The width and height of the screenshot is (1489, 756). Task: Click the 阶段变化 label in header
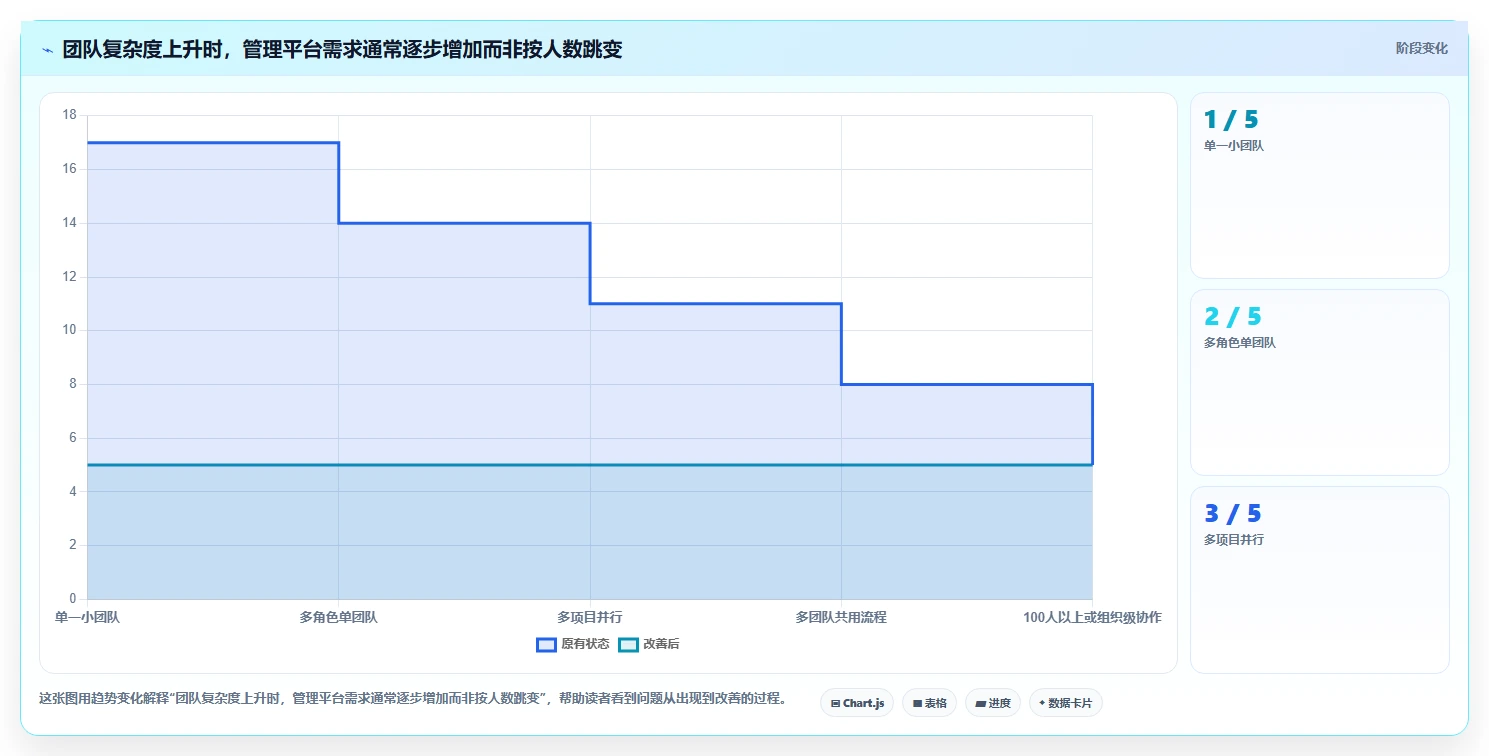click(1421, 48)
